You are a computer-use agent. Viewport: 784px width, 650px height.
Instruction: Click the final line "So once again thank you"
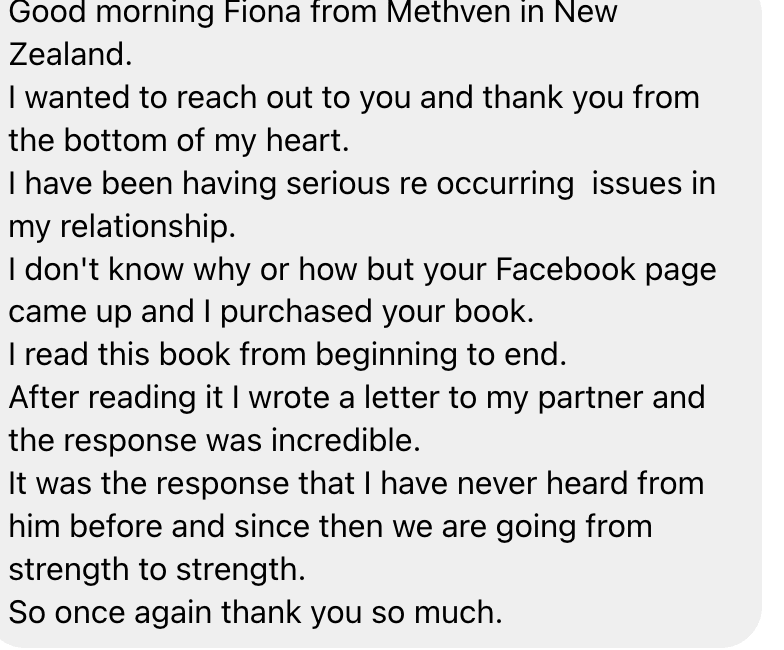coord(255,612)
